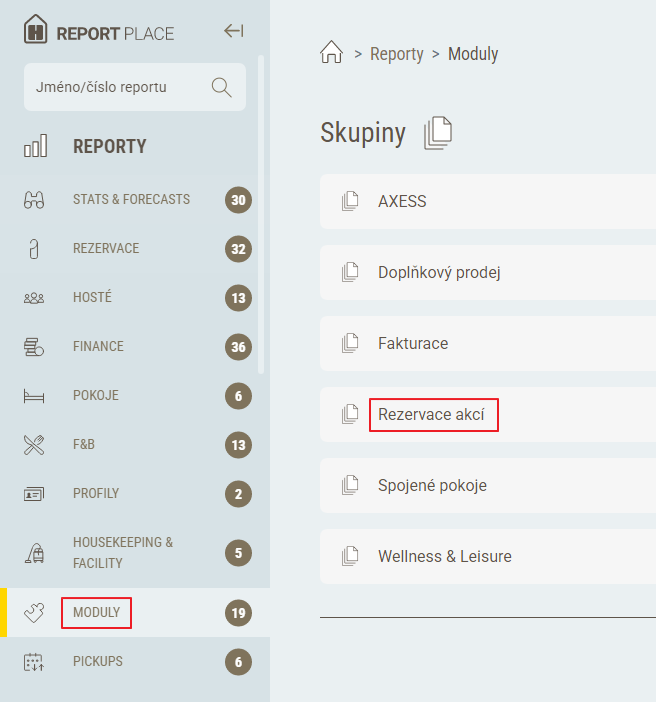Select the Moduly sidebar item
The image size is (656, 702).
point(96,612)
